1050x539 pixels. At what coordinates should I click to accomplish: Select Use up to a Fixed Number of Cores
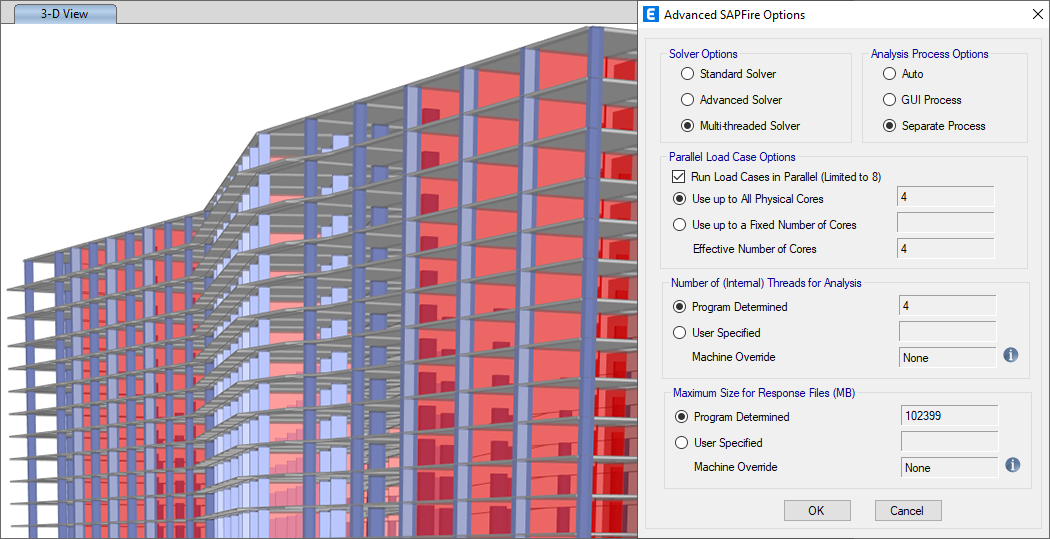click(x=765, y=225)
